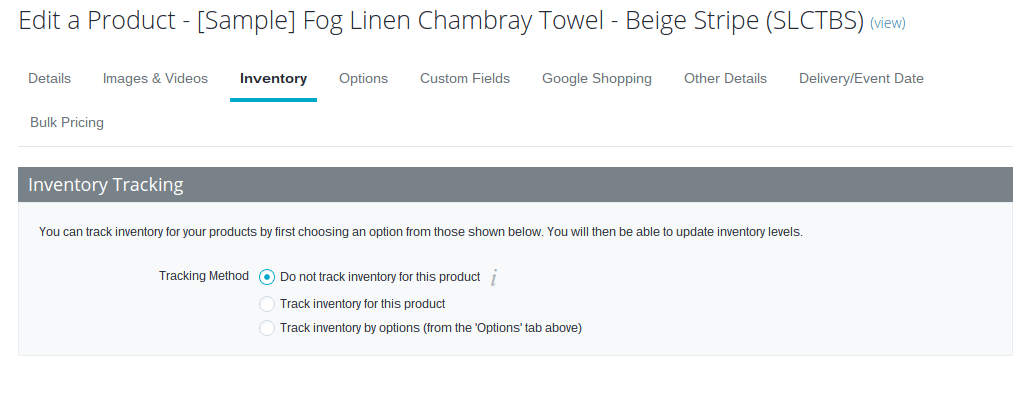1028x396 pixels.
Task: Go to the Options tab
Action: tap(363, 79)
